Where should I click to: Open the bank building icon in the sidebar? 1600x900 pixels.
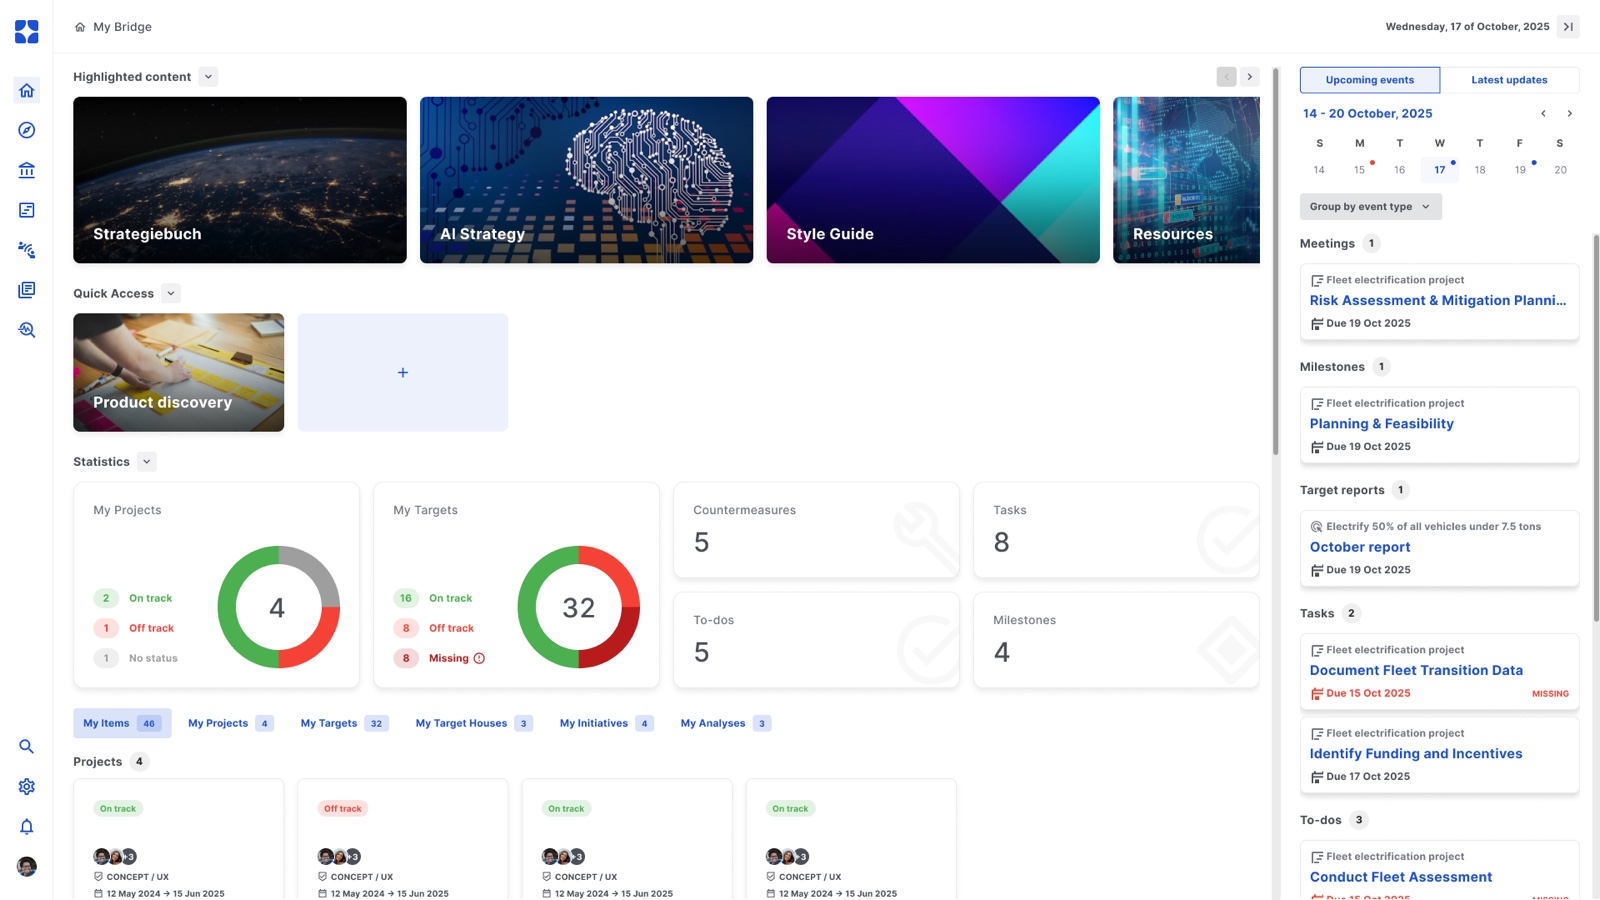click(27, 170)
